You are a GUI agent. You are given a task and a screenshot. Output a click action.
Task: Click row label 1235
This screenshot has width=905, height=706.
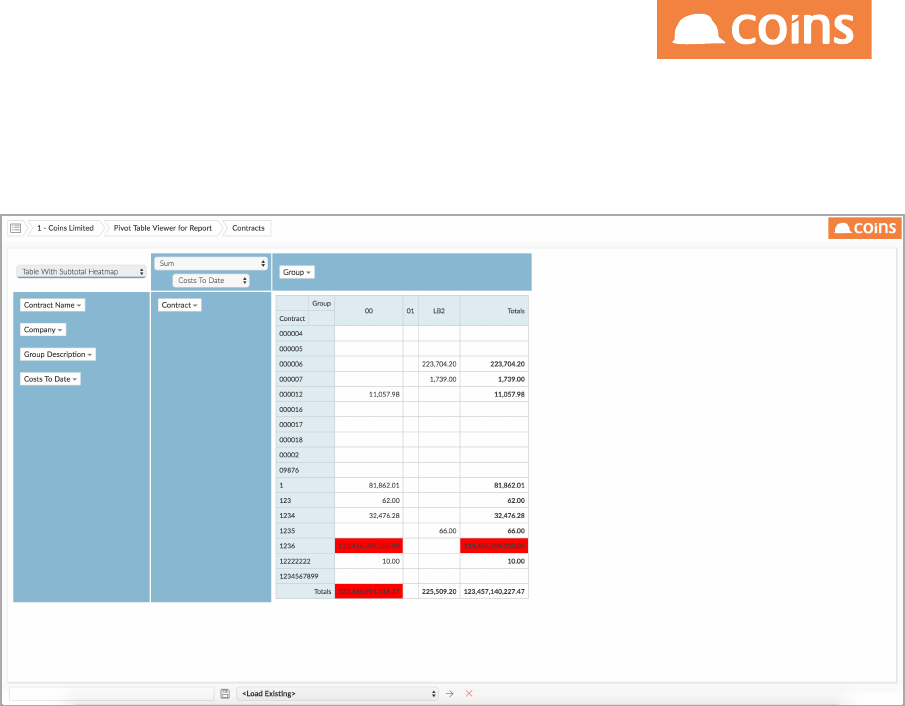(287, 531)
